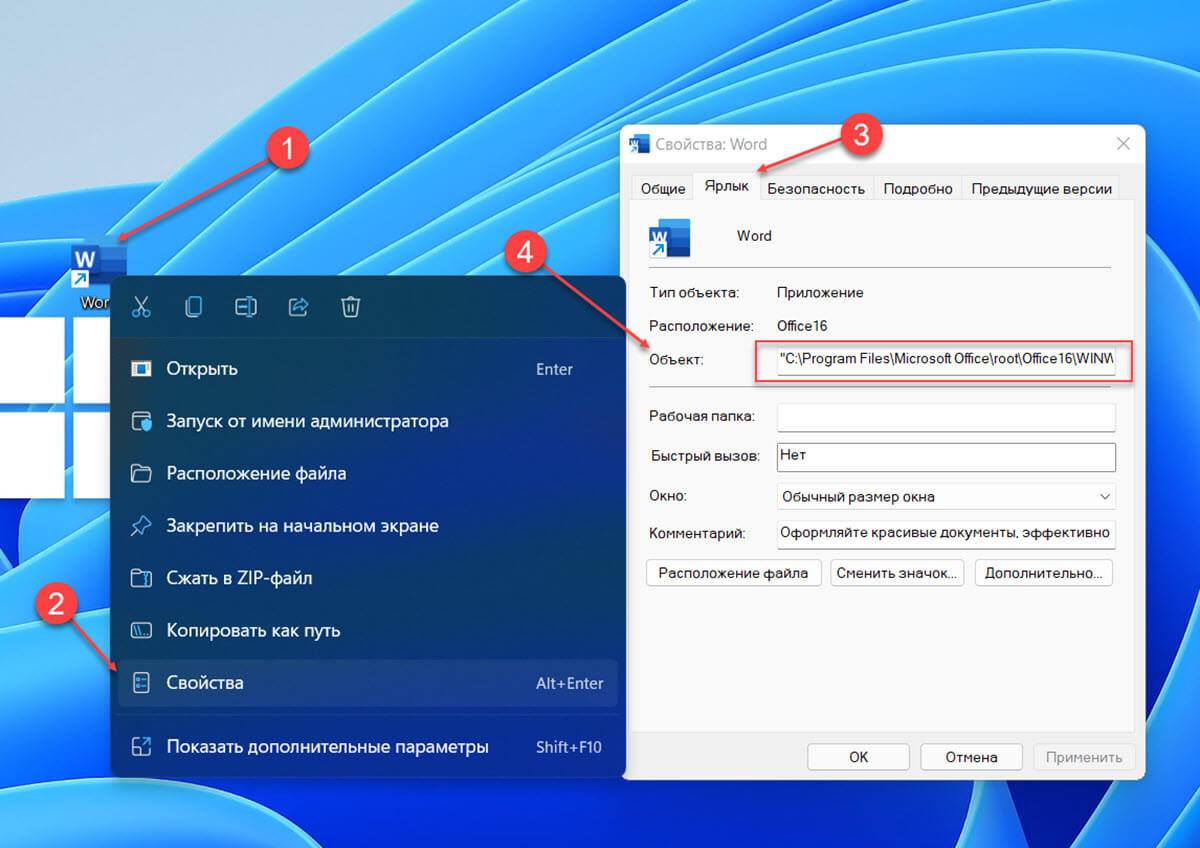The height and width of the screenshot is (848, 1200).
Task: Open Свойства from the context menu
Action: pos(367,683)
